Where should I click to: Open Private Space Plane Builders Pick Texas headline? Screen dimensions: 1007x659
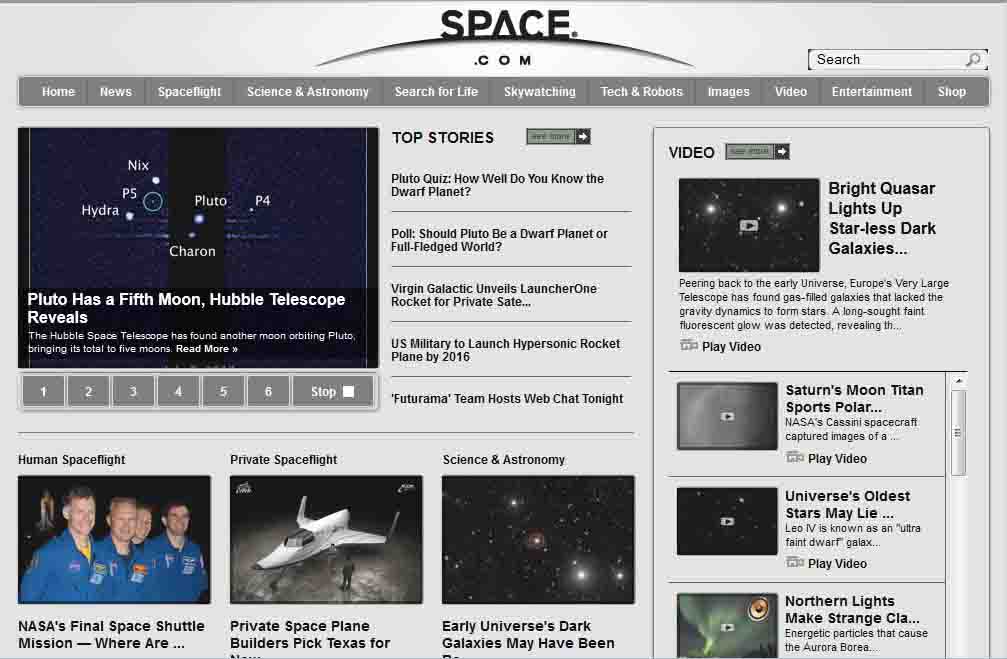310,638
